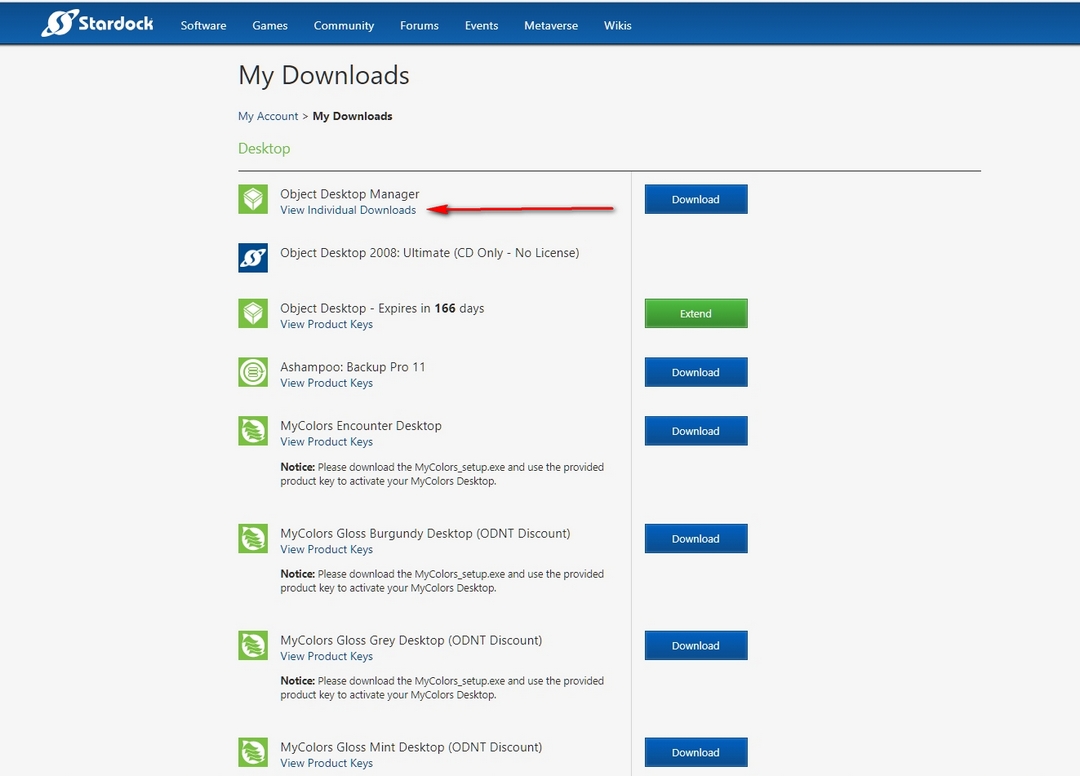The height and width of the screenshot is (776, 1080).
Task: Download Ashampoo Backup Pro 11
Action: (695, 372)
